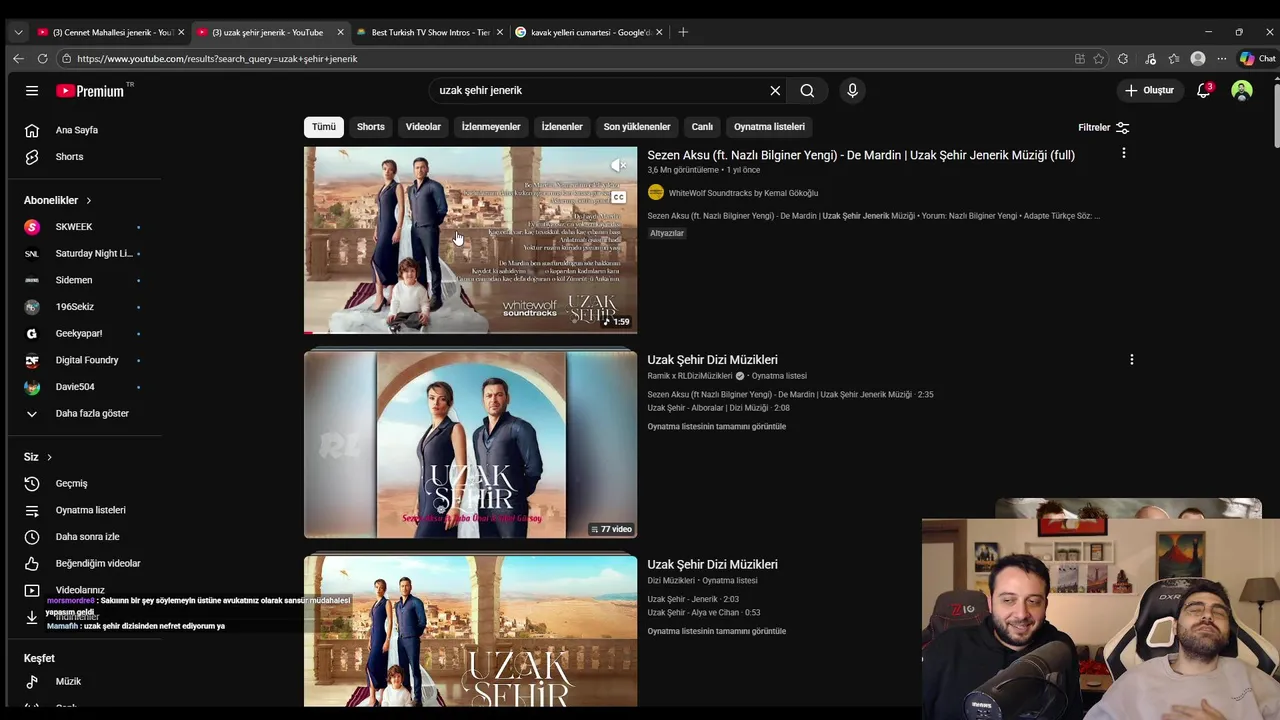Reload the page in the browser
The image size is (1280, 720).
point(42,59)
